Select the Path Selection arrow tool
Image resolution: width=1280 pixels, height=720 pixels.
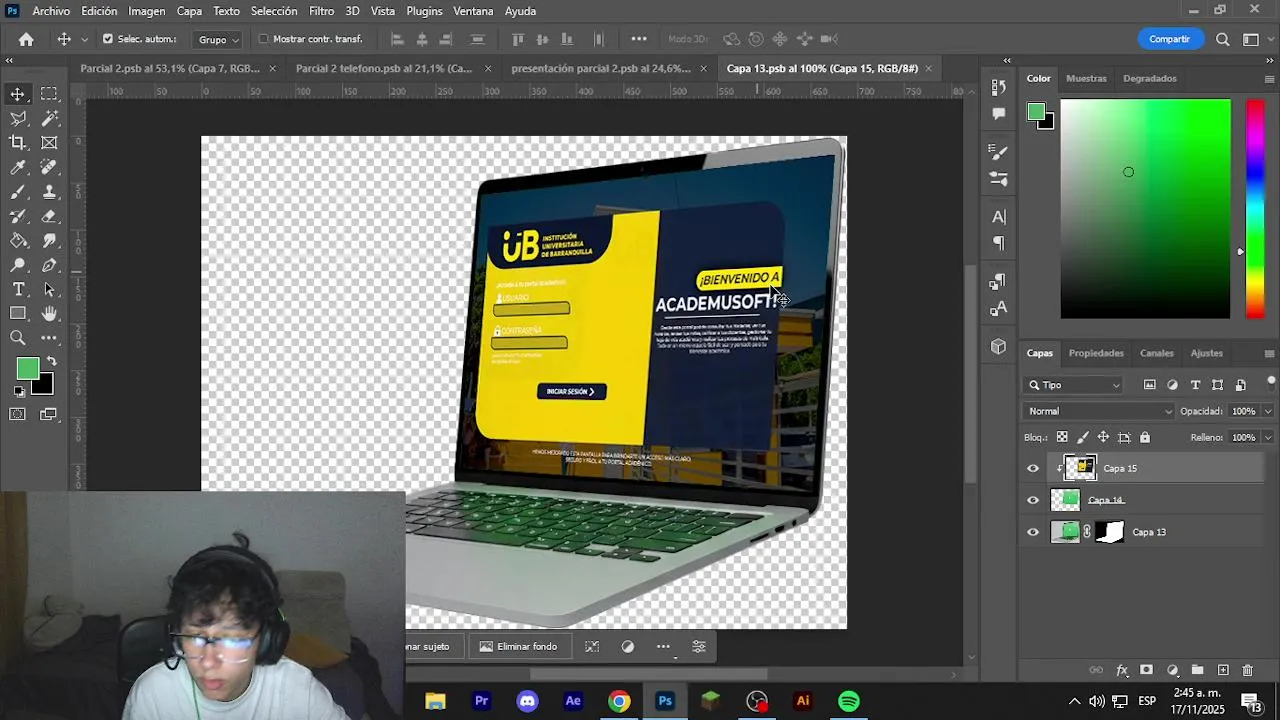(49, 289)
